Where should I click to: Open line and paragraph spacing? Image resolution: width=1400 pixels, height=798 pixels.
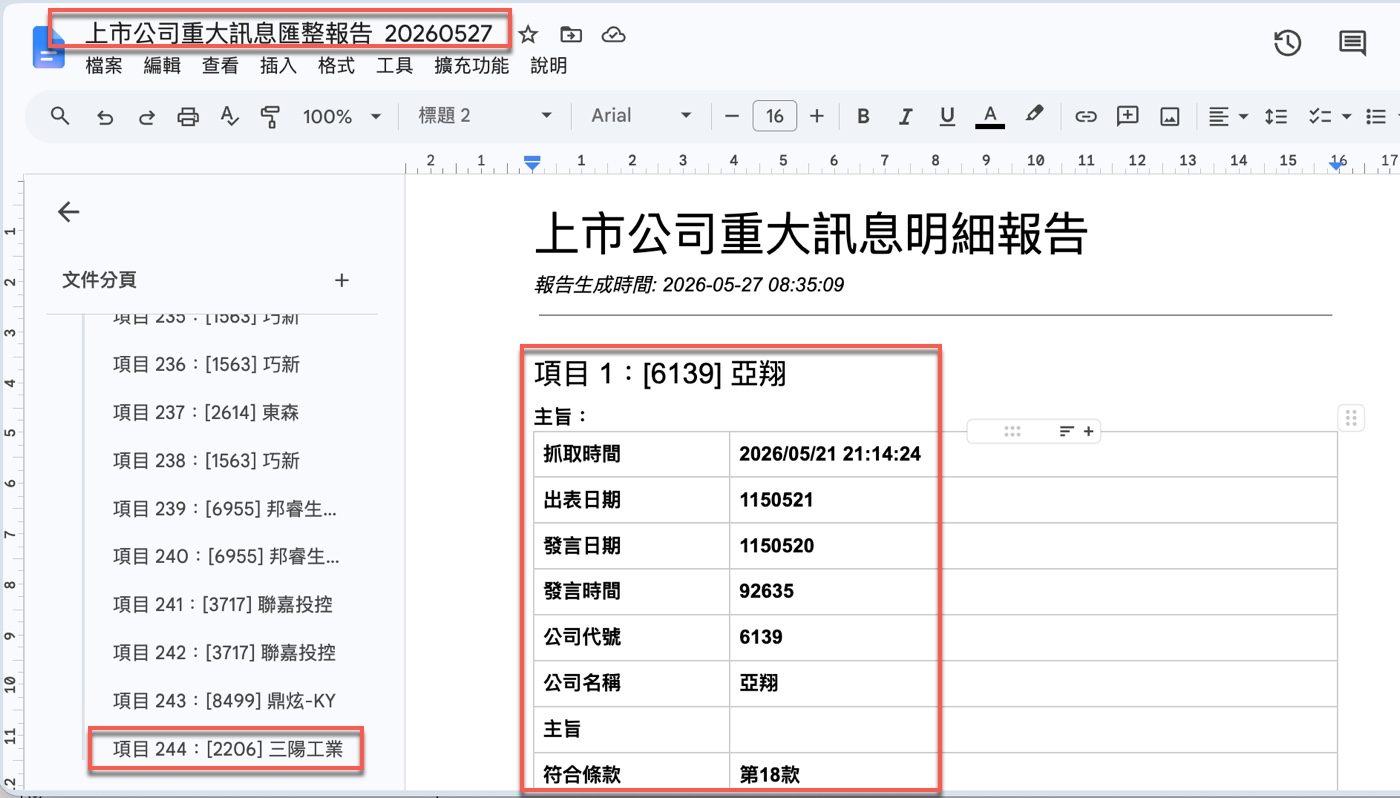(x=1275, y=117)
